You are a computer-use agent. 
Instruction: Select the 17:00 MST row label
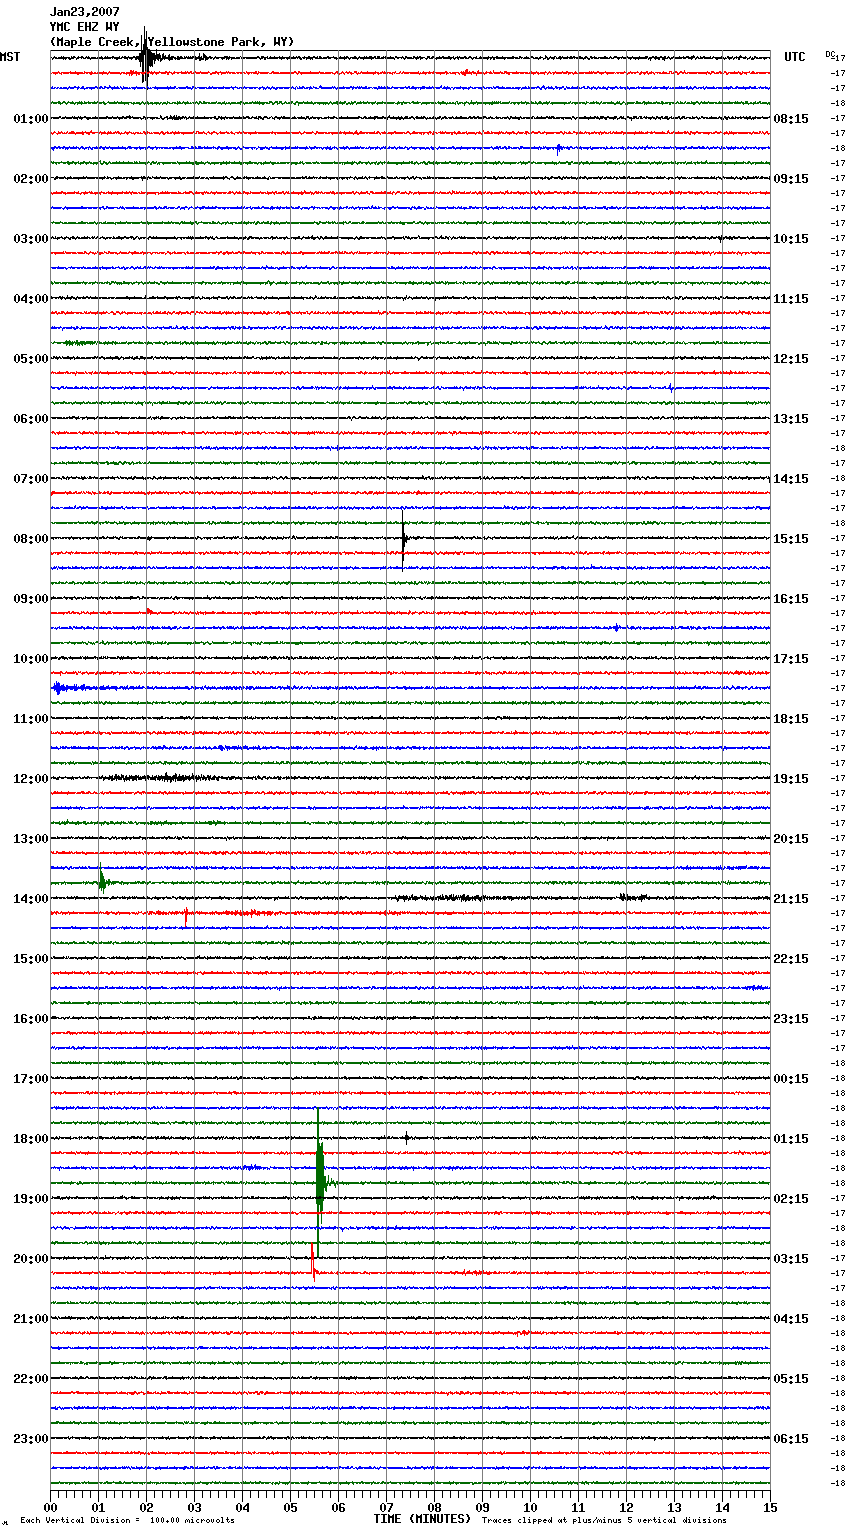pyautogui.click(x=30, y=1079)
